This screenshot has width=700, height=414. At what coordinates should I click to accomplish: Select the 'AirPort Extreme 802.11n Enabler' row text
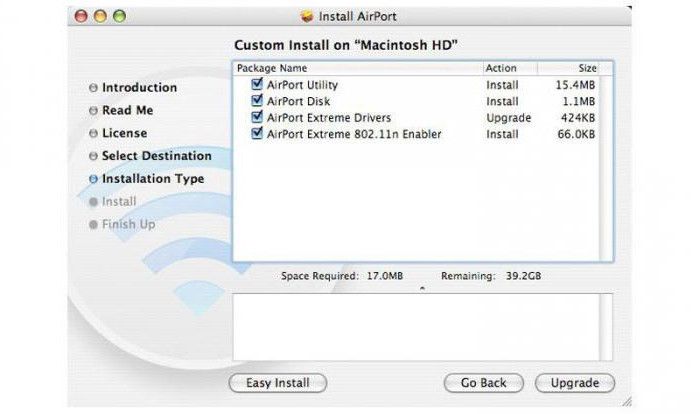[x=354, y=134]
